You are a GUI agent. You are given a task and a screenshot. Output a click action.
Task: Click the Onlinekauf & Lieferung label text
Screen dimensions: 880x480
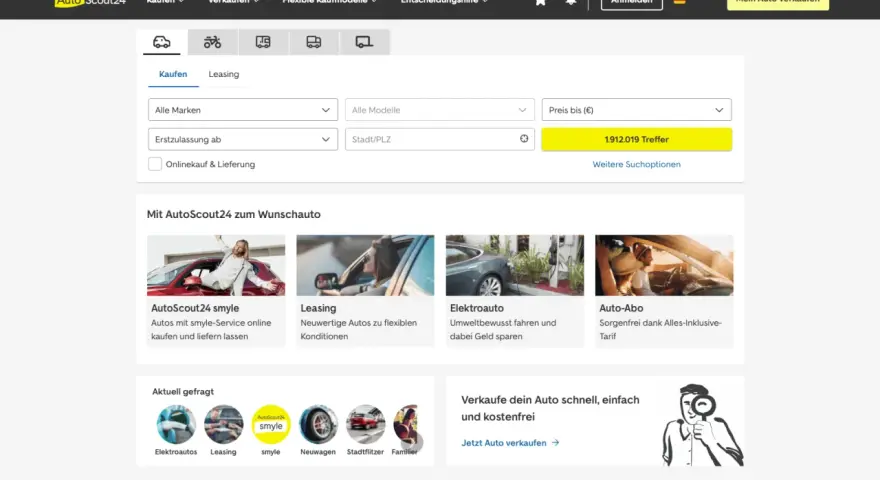point(210,164)
